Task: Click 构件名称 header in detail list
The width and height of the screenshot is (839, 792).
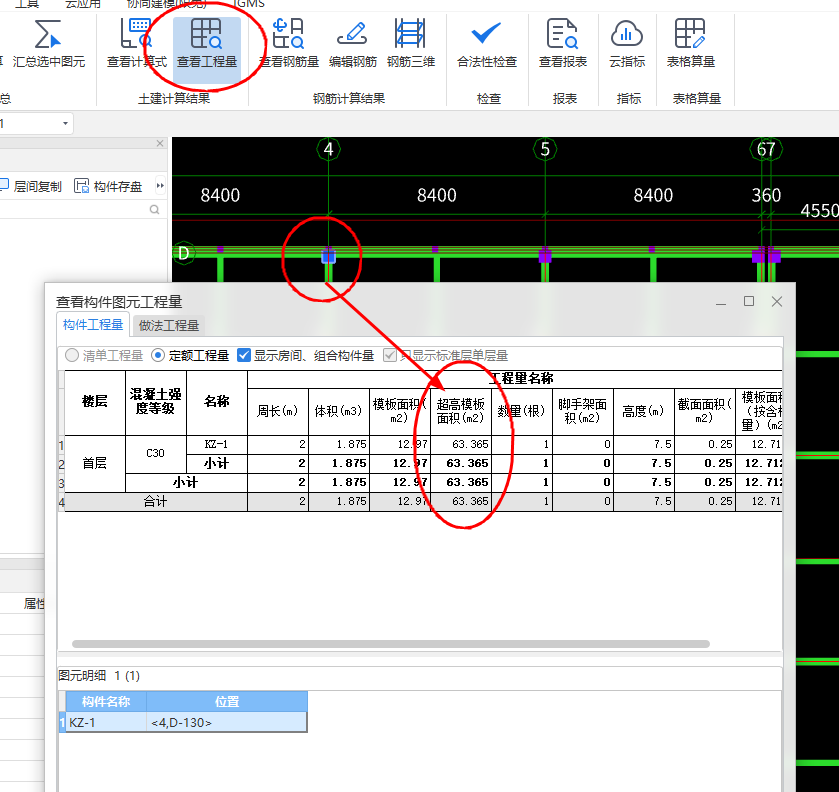Action: (106, 702)
